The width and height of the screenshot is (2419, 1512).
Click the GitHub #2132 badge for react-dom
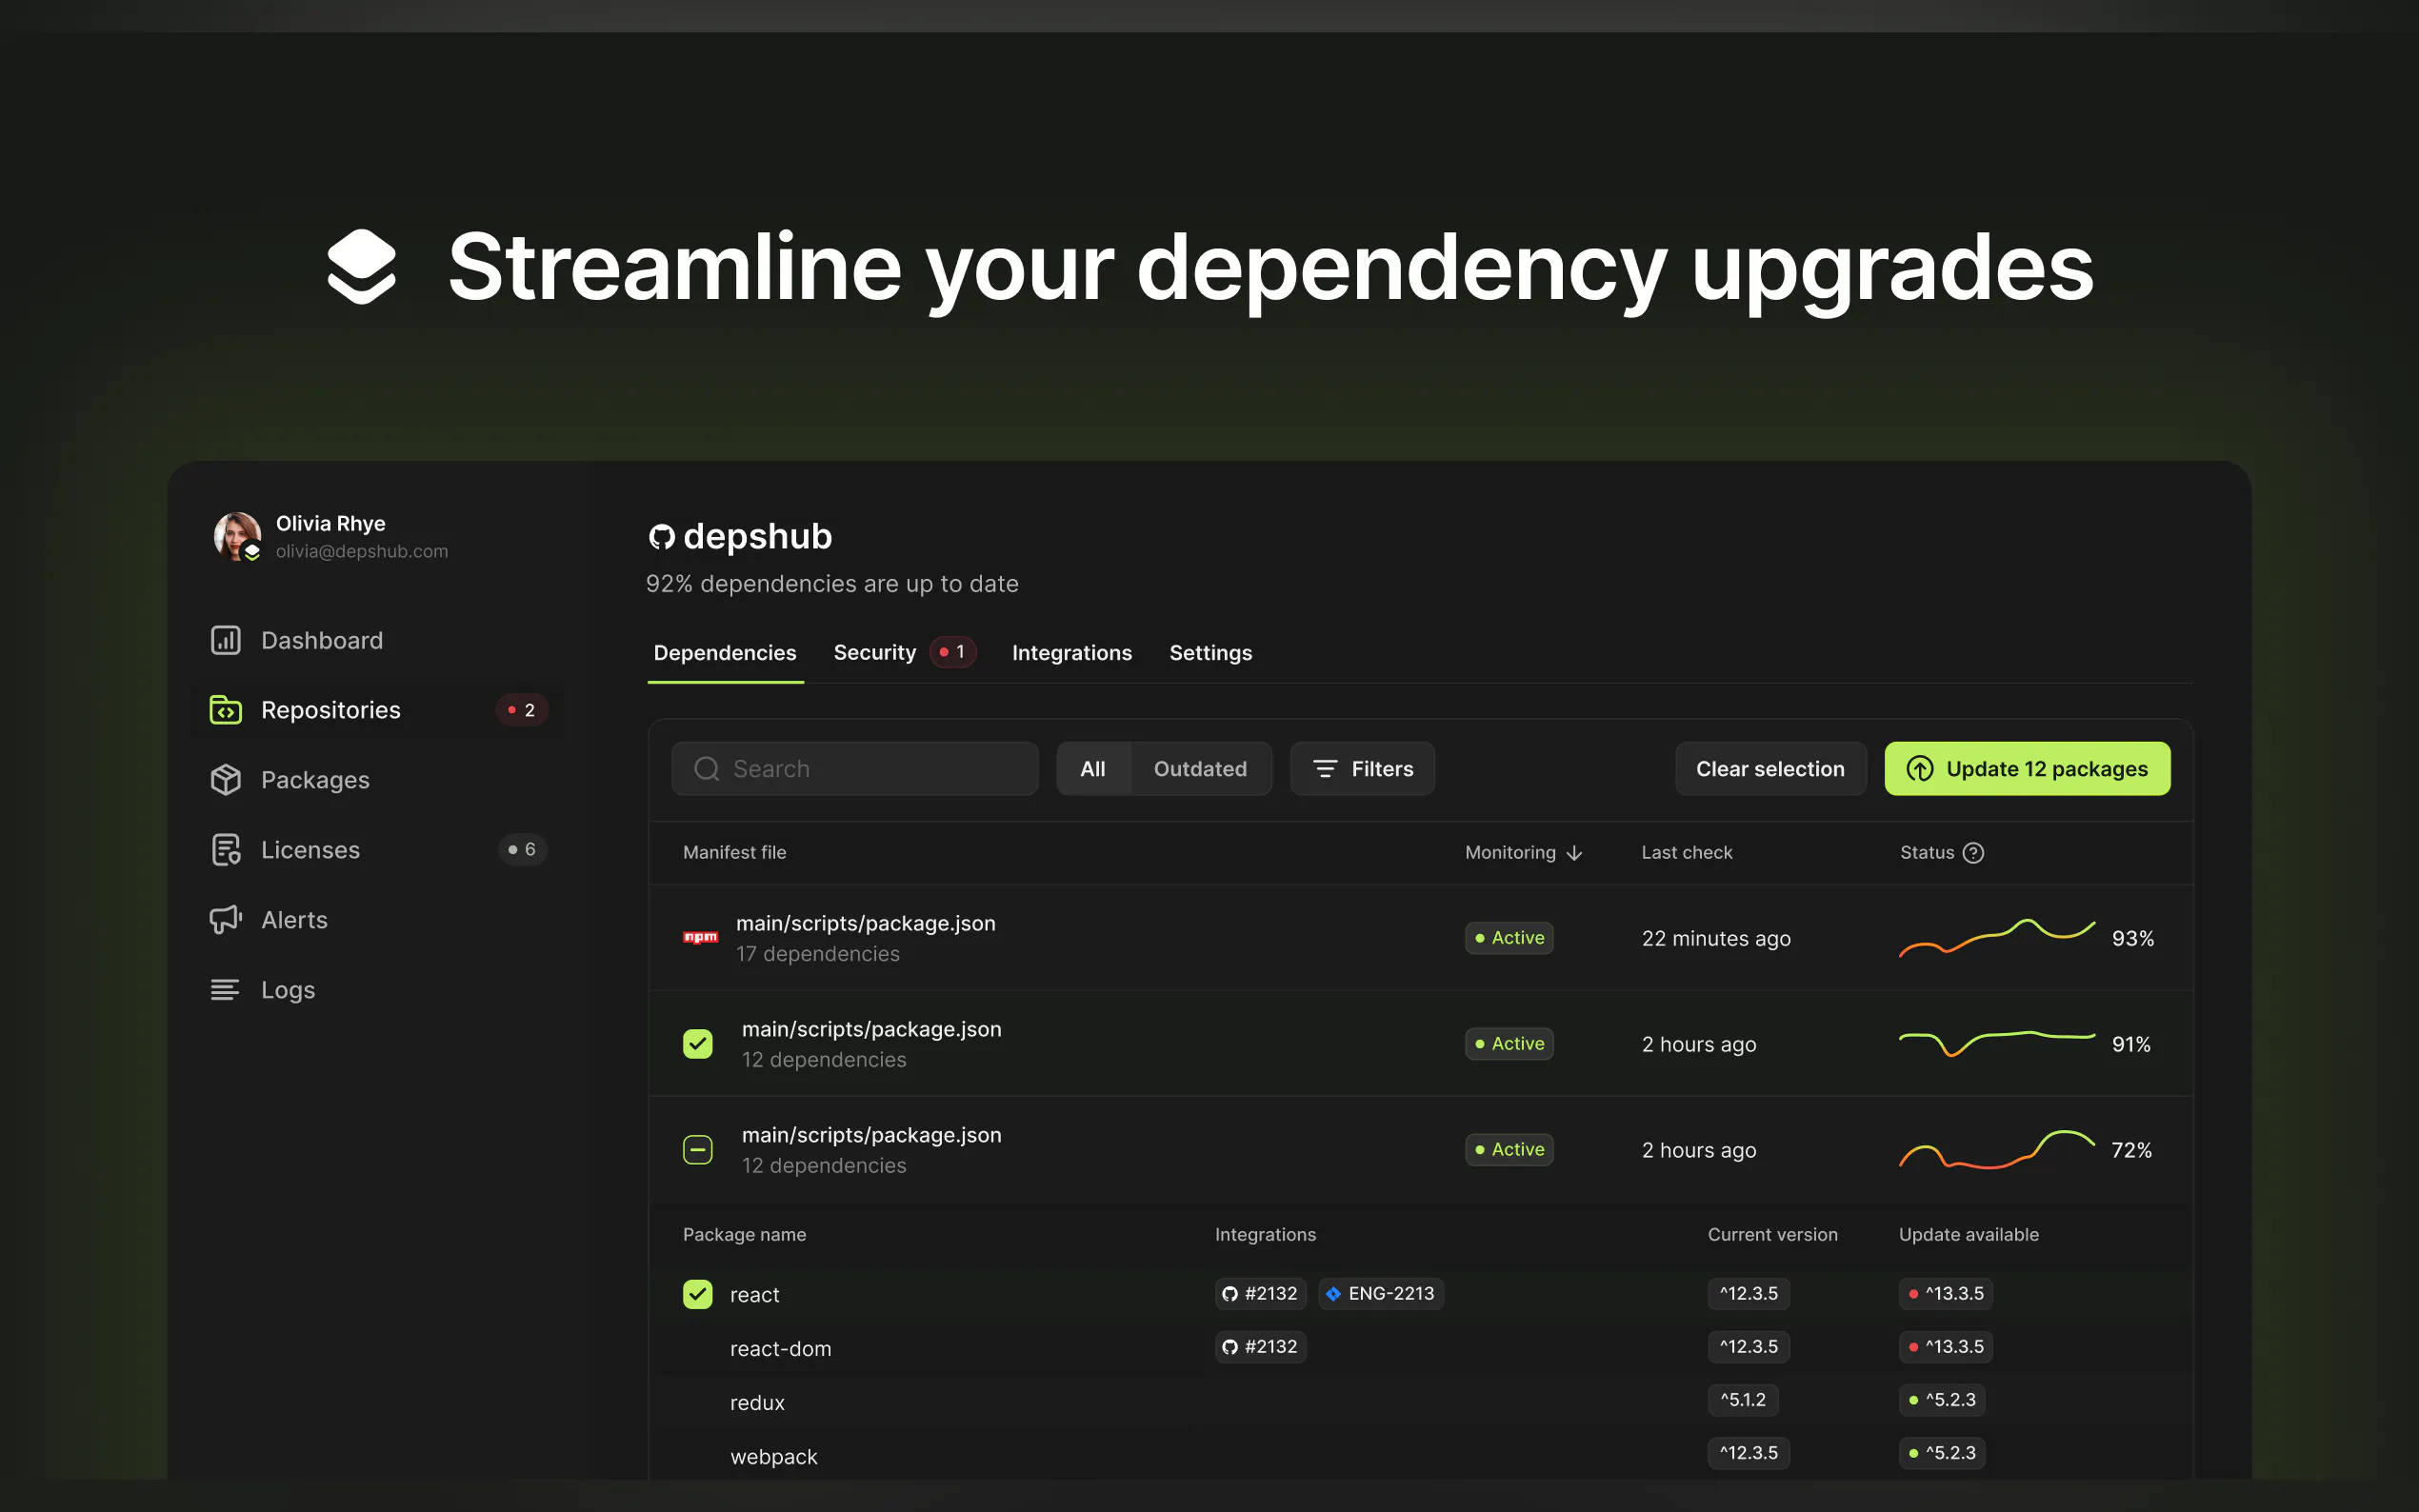[1260, 1347]
